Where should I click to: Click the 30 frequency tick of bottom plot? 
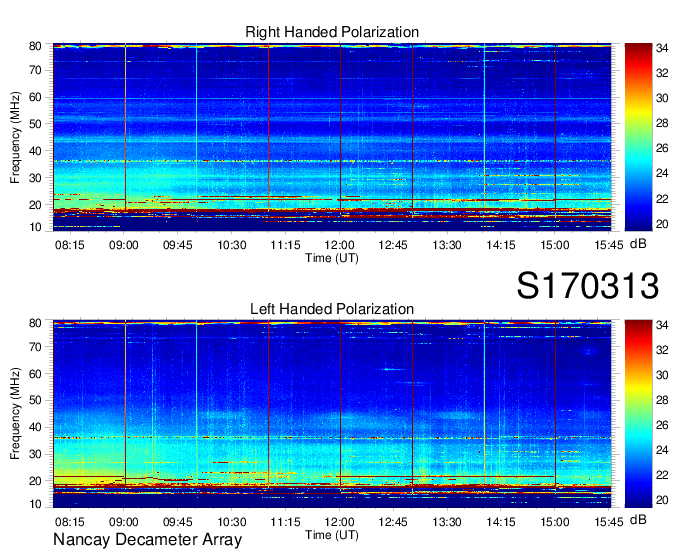35,454
